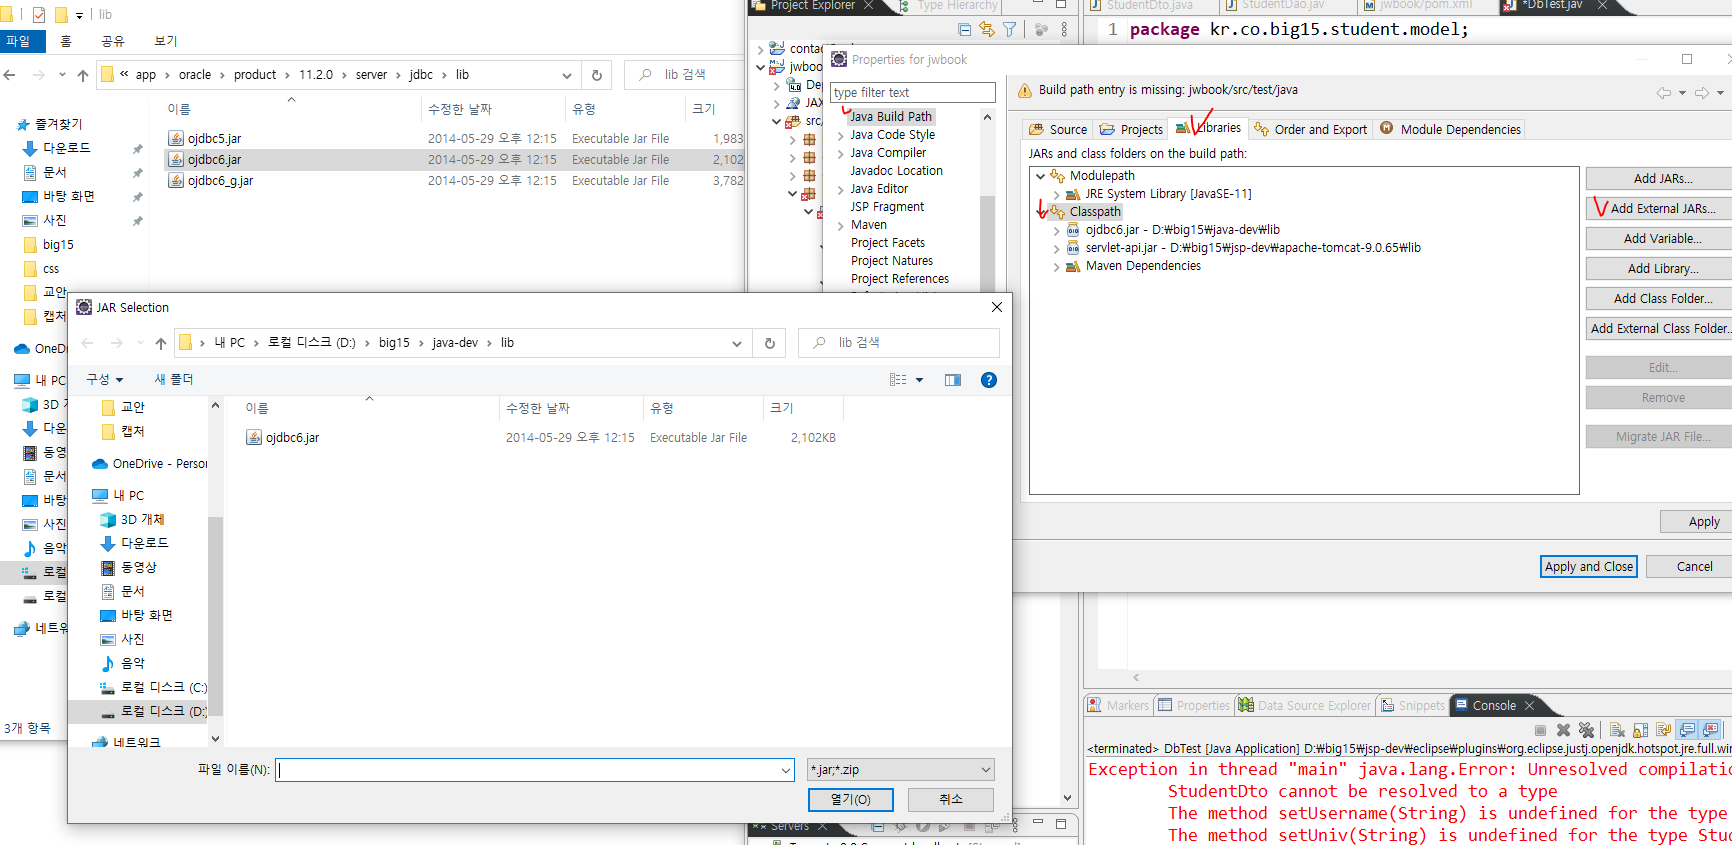
Task: Select Java Build Path in properties list
Action: point(891,117)
